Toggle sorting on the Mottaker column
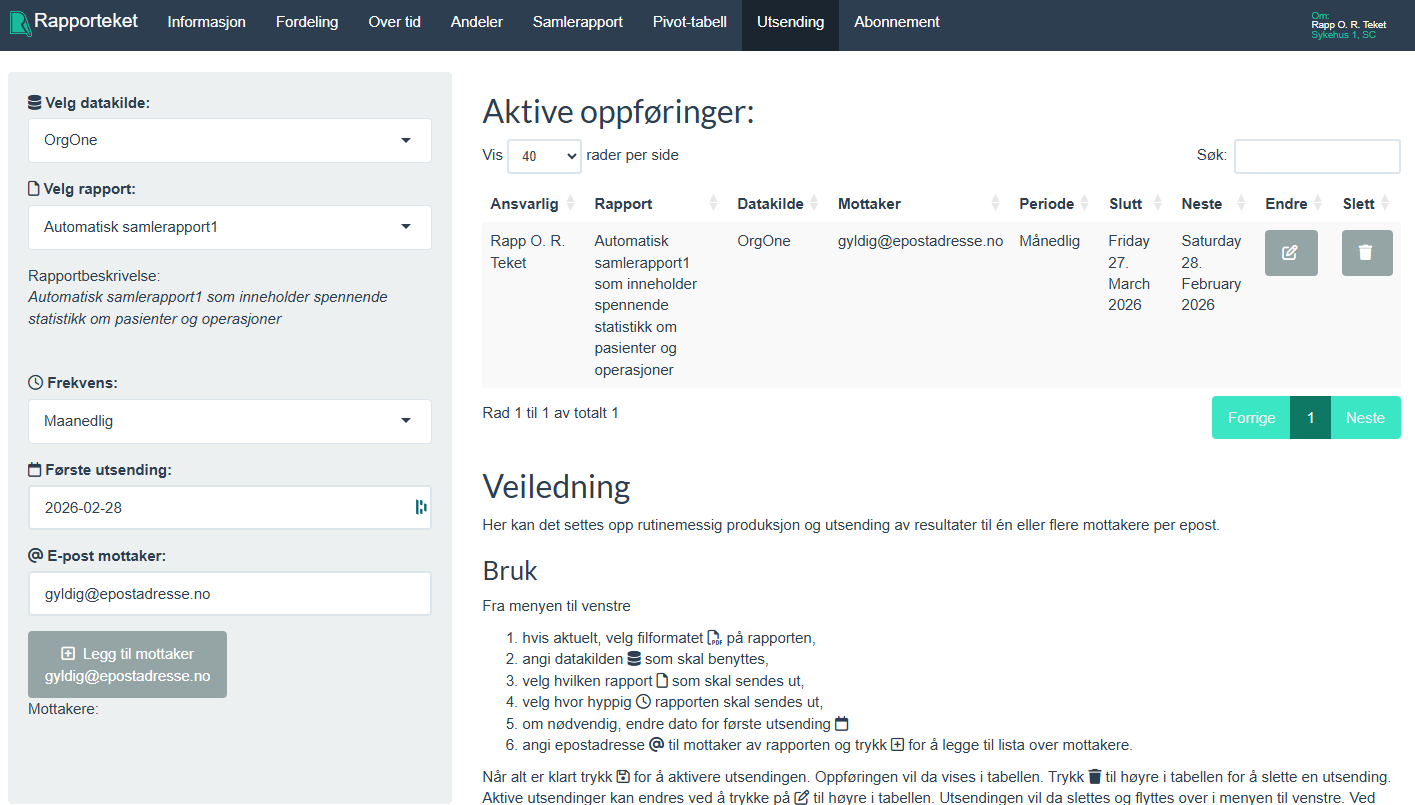Viewport: 1415px width, 805px height. (x=869, y=203)
